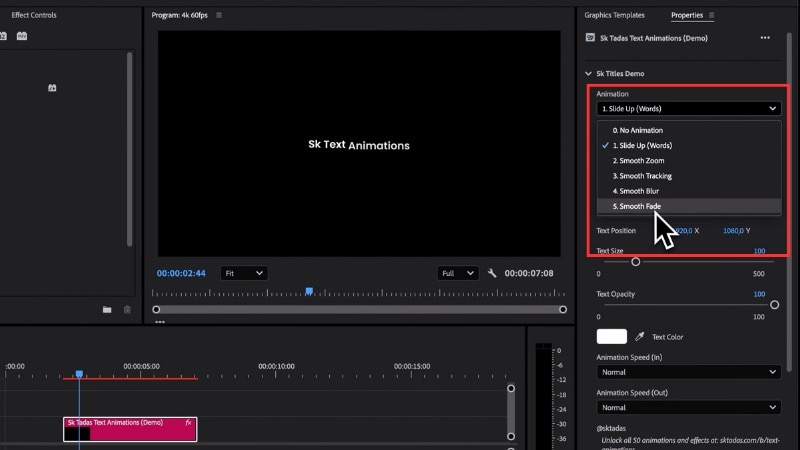800x450 pixels.
Task: Click the small calendar-like icon in Effect Controls
Action: pyautogui.click(x=52, y=88)
